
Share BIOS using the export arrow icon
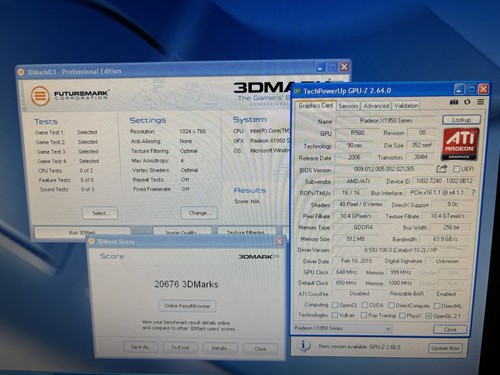(442, 169)
